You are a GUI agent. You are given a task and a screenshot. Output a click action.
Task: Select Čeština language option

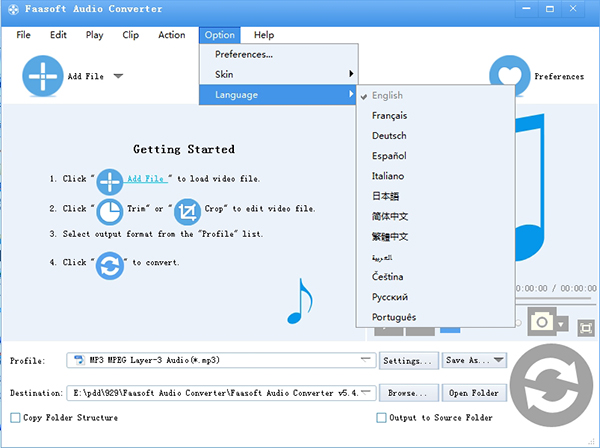tap(435, 277)
